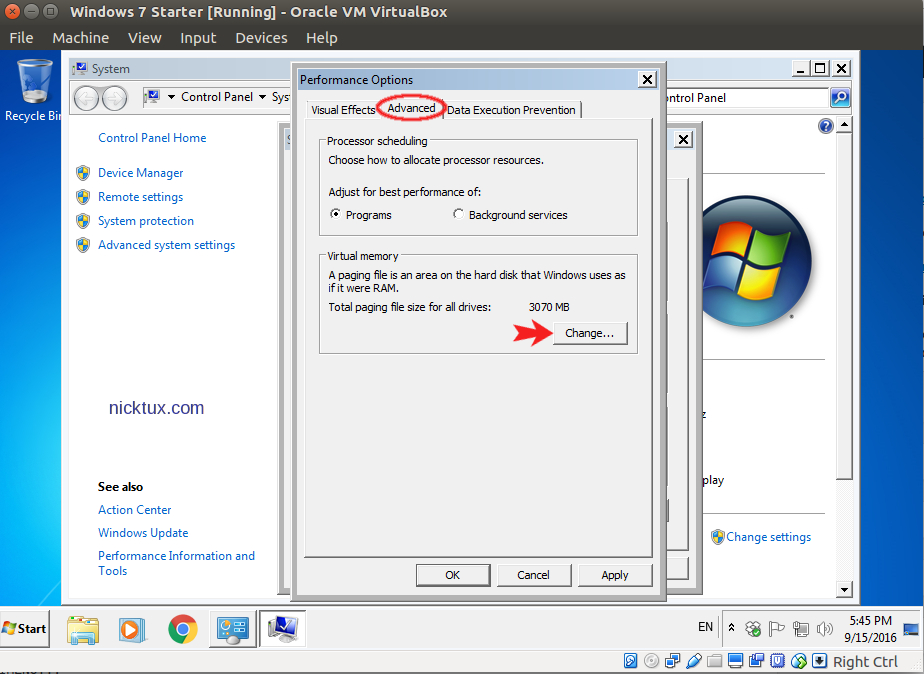Viewport: 924px width, 674px height.
Task: Click the Explorer back arrow button
Action: pyautogui.click(x=87, y=98)
